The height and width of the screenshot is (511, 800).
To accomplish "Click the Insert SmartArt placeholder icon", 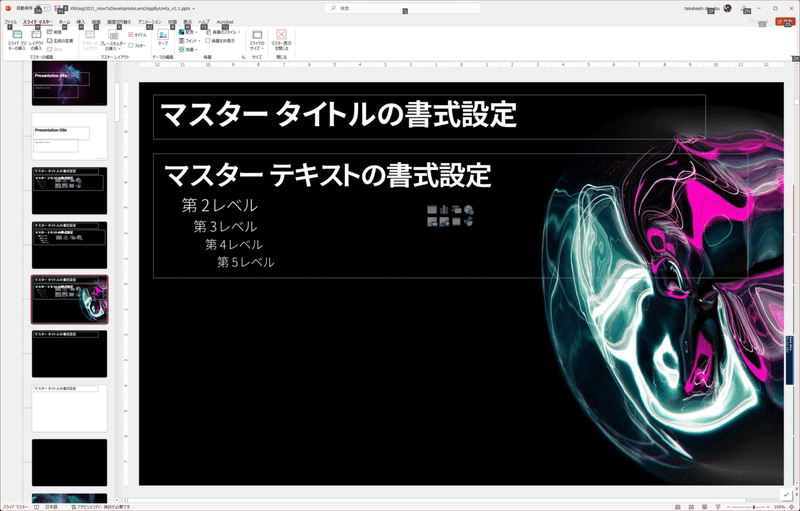I will (456, 210).
